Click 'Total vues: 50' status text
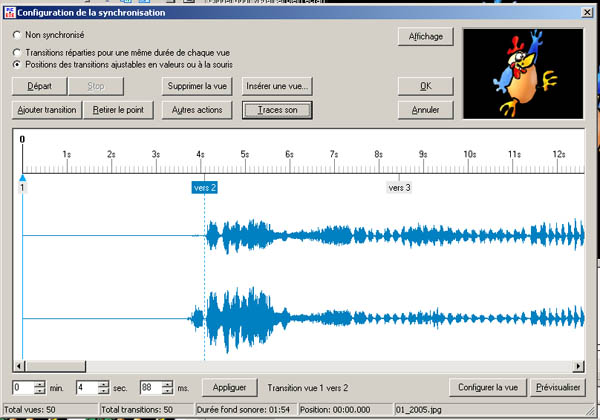600x420 pixels. pyautogui.click(x=30, y=410)
